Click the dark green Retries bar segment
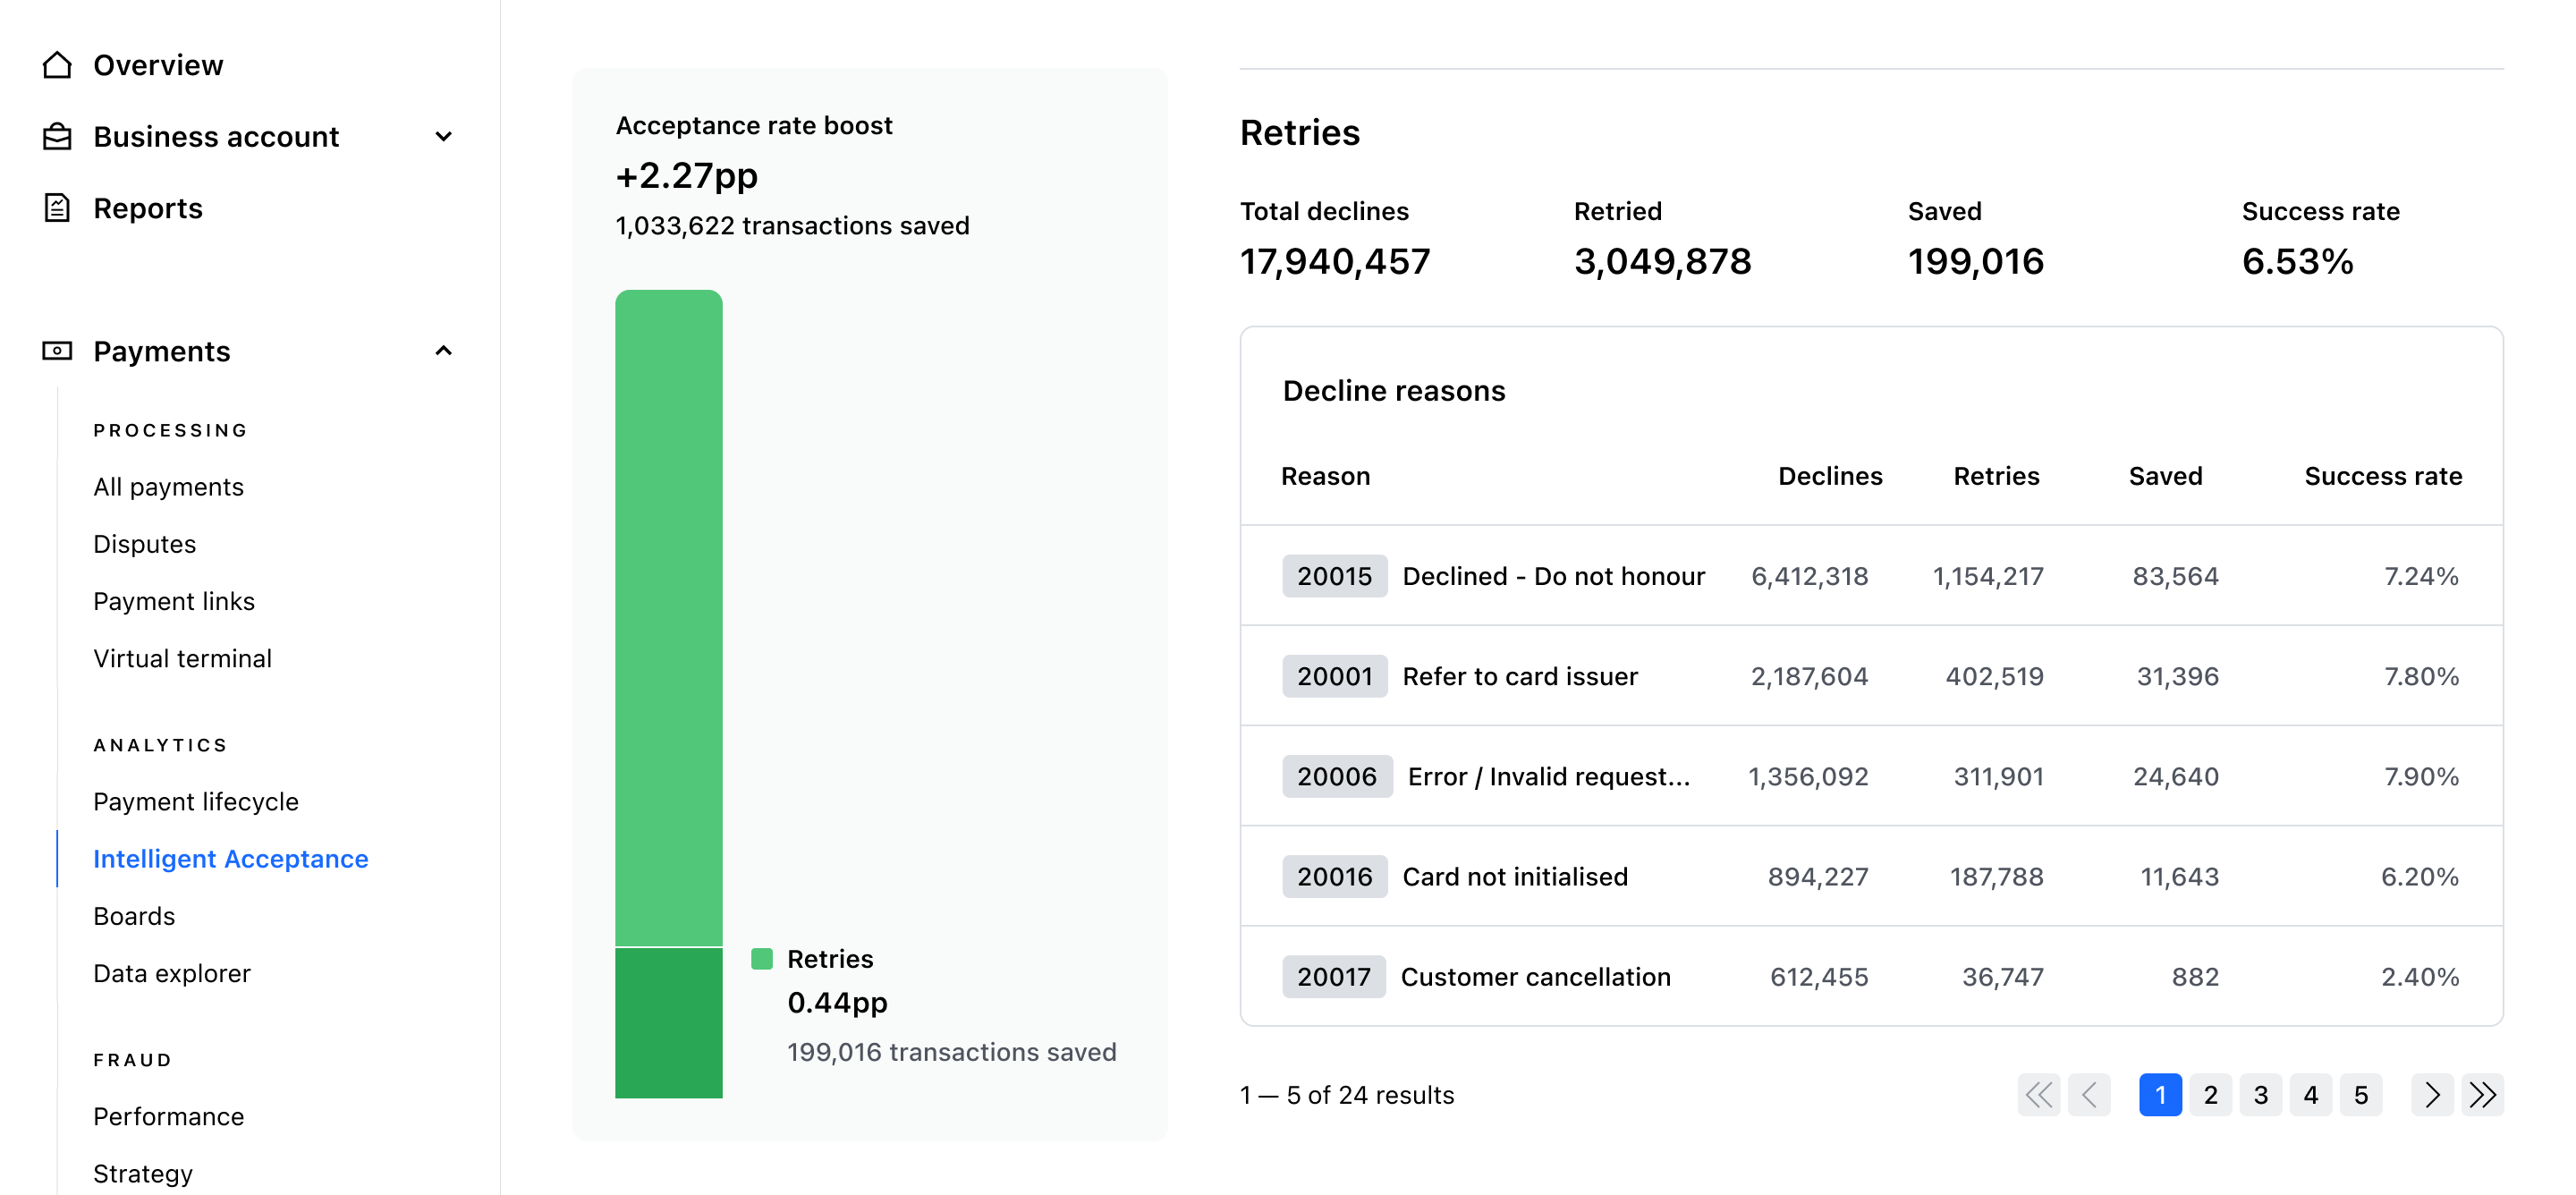The height and width of the screenshot is (1195, 2576). [669, 1023]
